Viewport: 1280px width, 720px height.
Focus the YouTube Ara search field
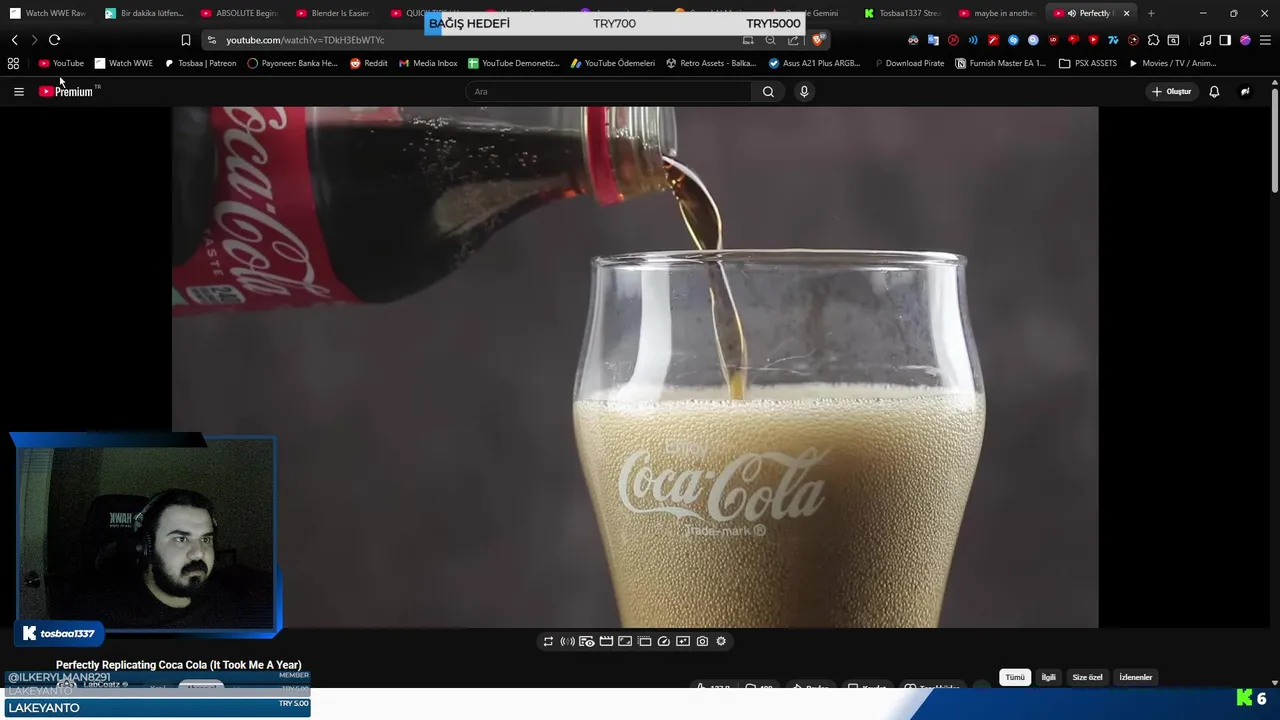coord(608,91)
